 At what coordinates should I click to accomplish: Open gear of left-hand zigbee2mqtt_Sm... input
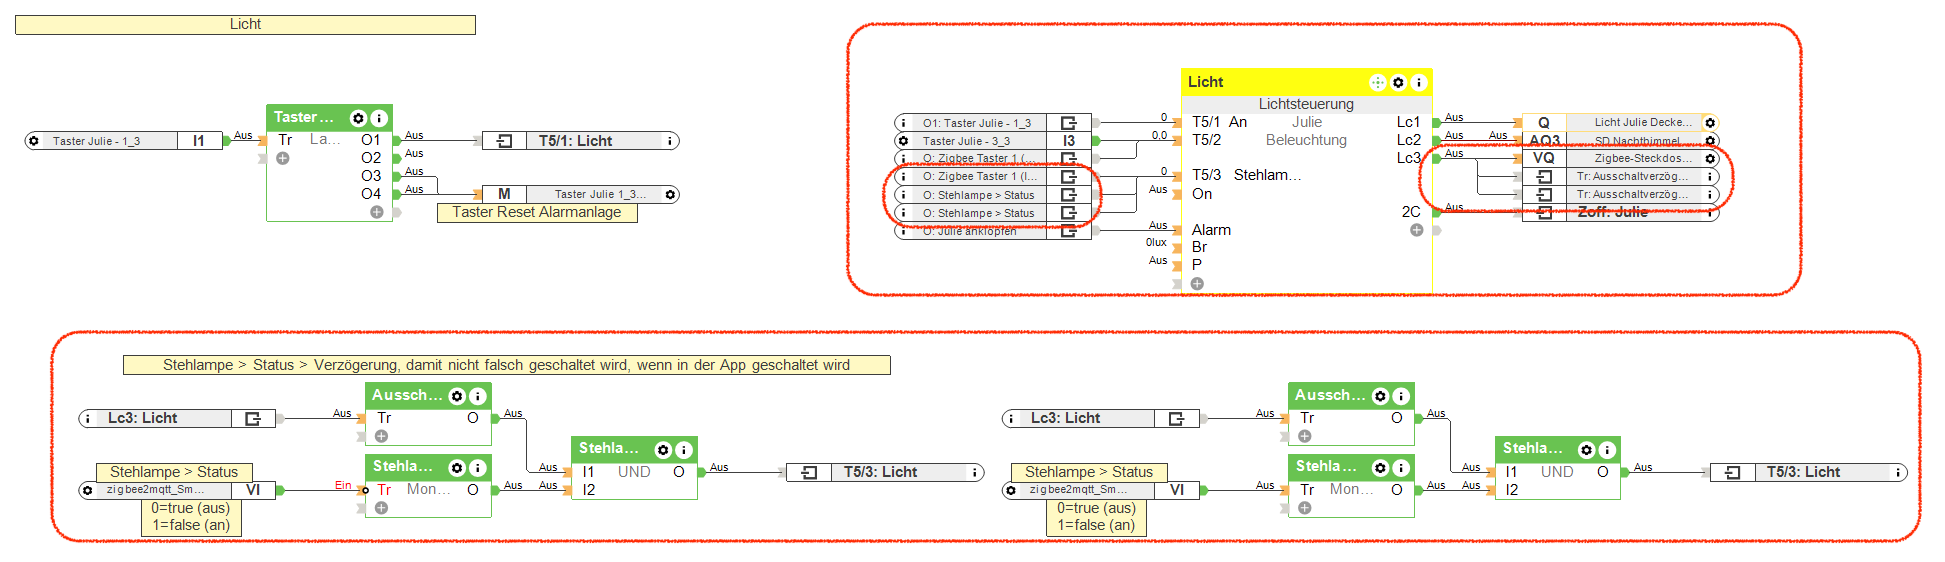[x=88, y=490]
